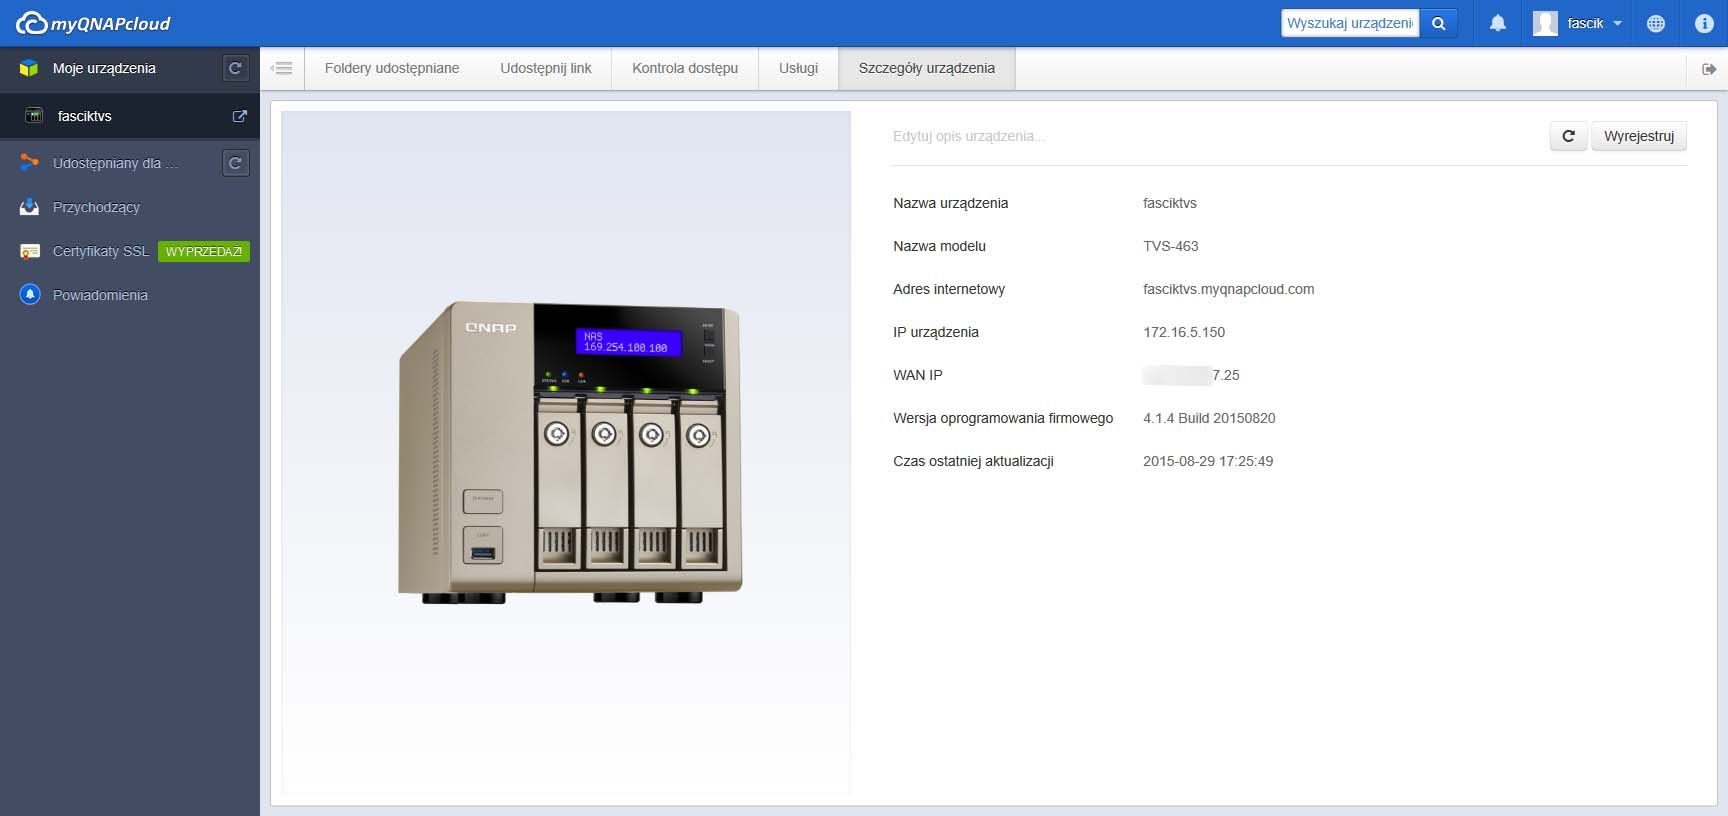Click the Nazwa modelu label
Viewport: 1728px width, 816px height.
[939, 246]
